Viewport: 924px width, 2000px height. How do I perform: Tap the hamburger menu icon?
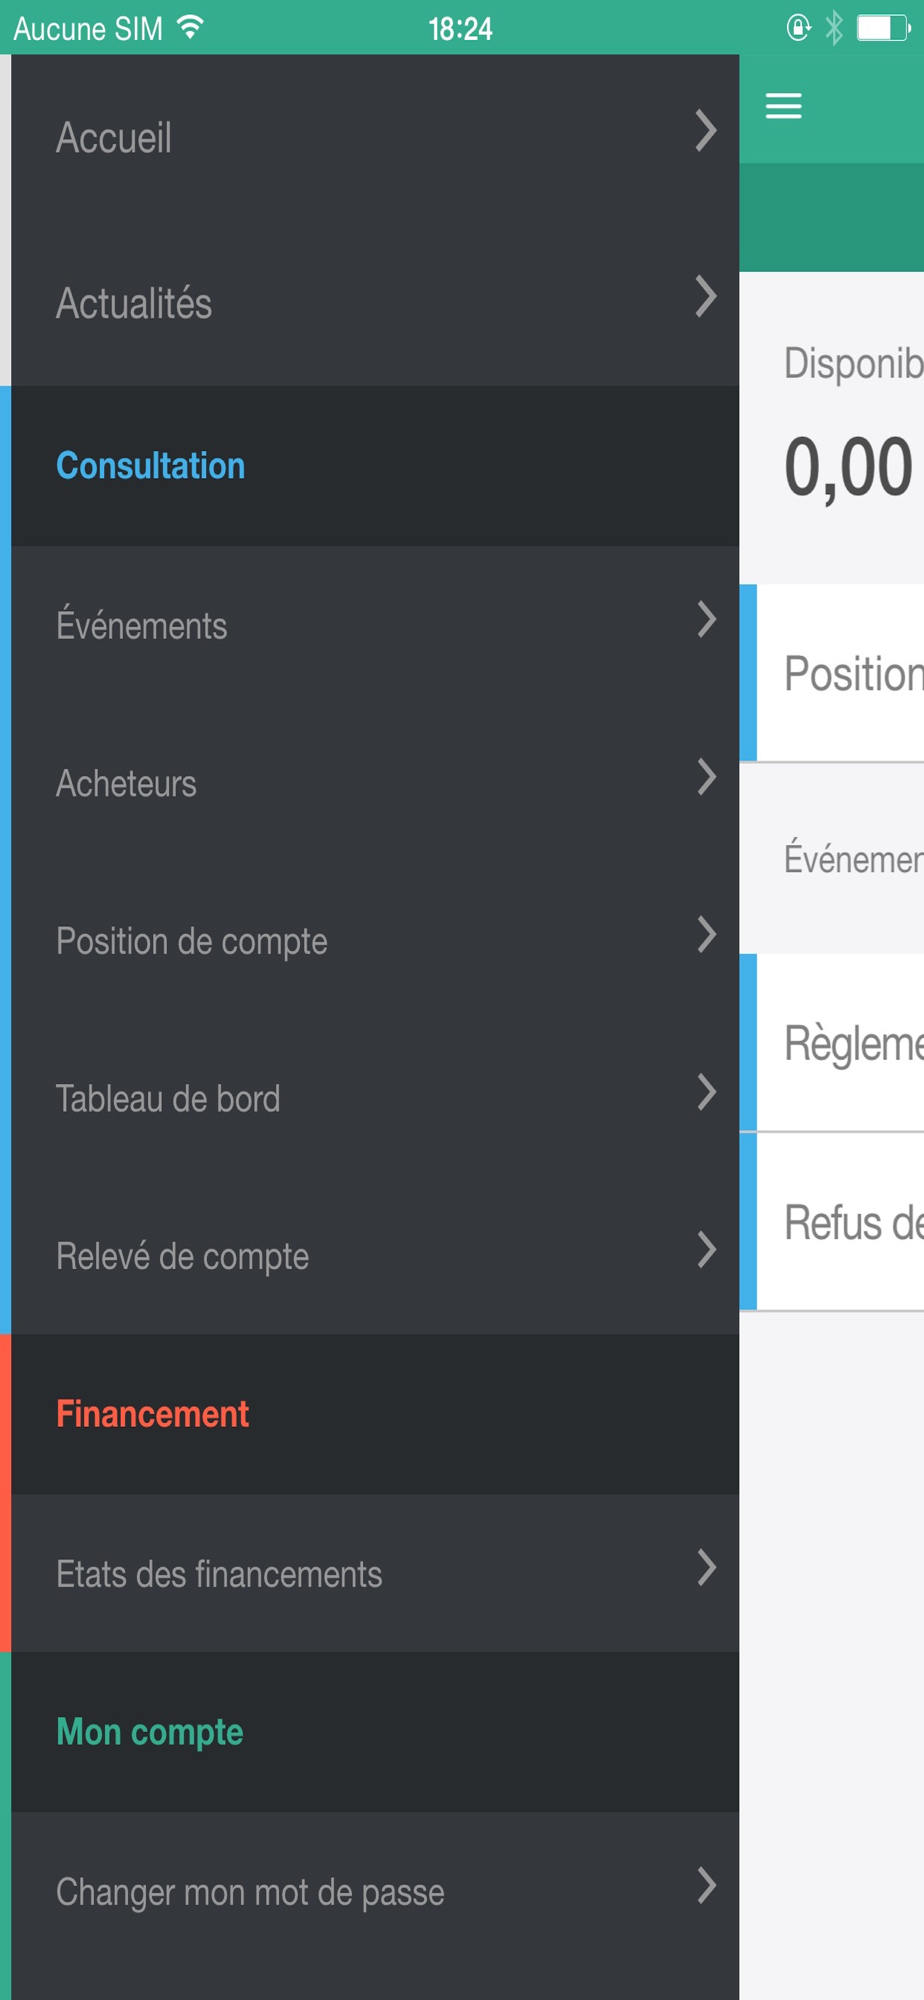tap(783, 106)
